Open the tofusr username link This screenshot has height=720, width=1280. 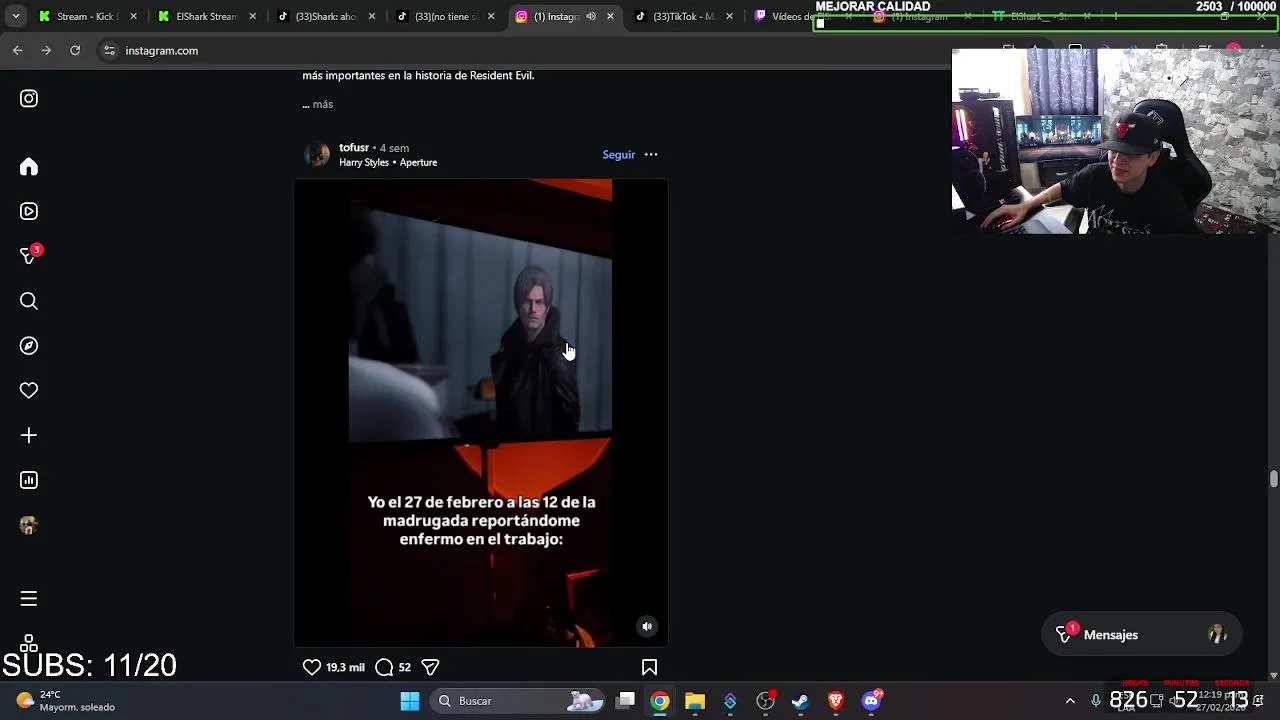(354, 148)
